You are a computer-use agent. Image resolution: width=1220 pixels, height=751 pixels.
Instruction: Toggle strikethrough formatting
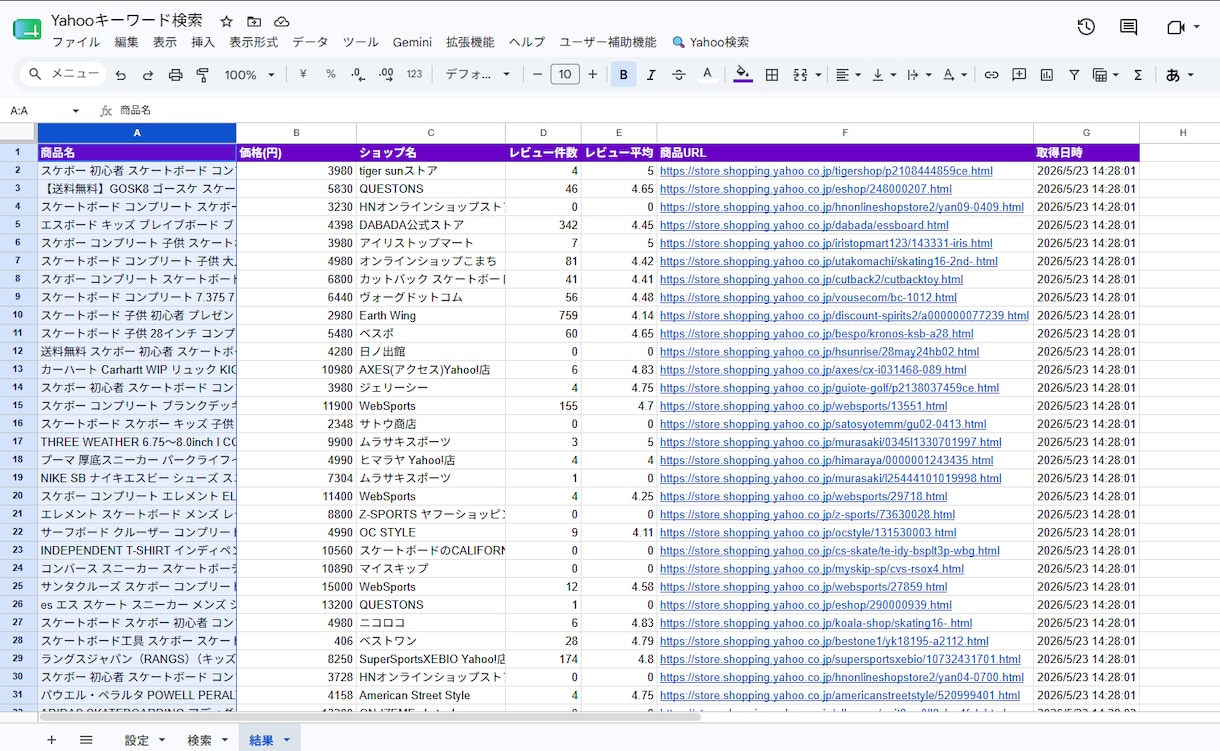(x=679, y=74)
